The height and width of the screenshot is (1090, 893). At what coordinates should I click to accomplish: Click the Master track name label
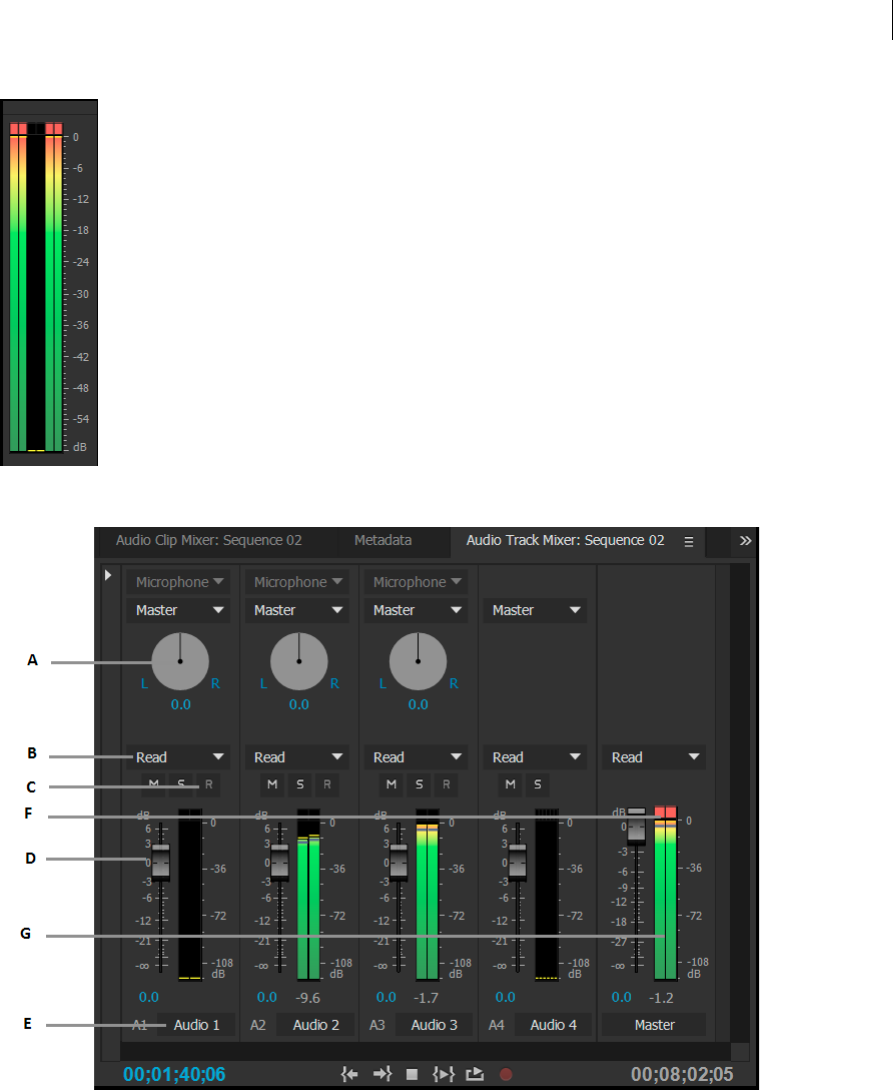(654, 1025)
